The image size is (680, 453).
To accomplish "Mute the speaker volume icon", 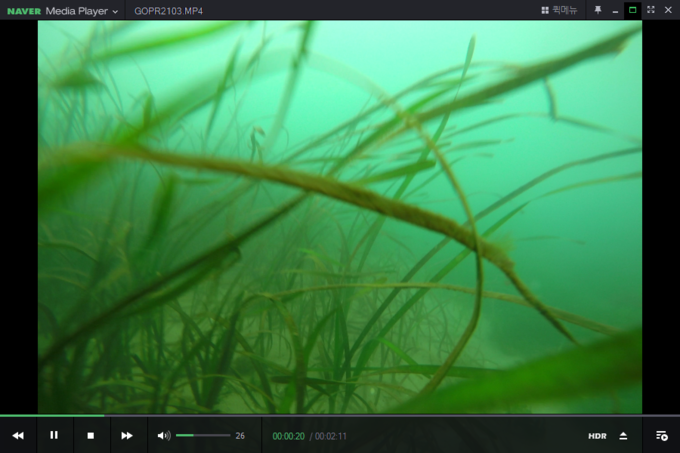I will (x=163, y=435).
